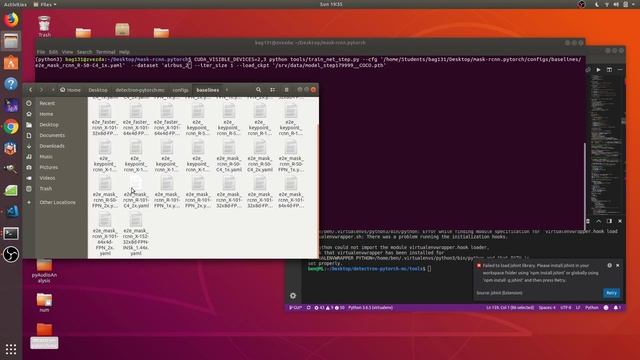This screenshot has height=360, width=640.
Task: Select Desktop in Files path bar
Action: point(98,90)
